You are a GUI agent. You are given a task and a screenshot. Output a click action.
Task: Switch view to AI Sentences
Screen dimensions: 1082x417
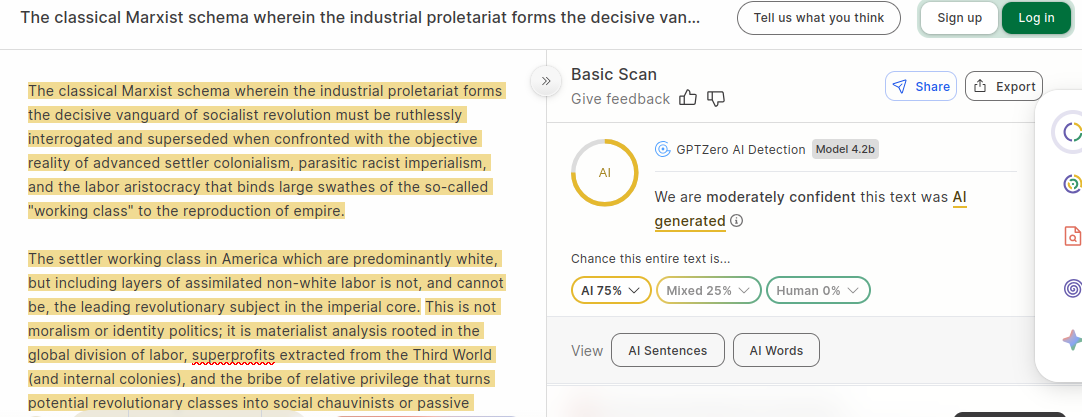tap(667, 351)
